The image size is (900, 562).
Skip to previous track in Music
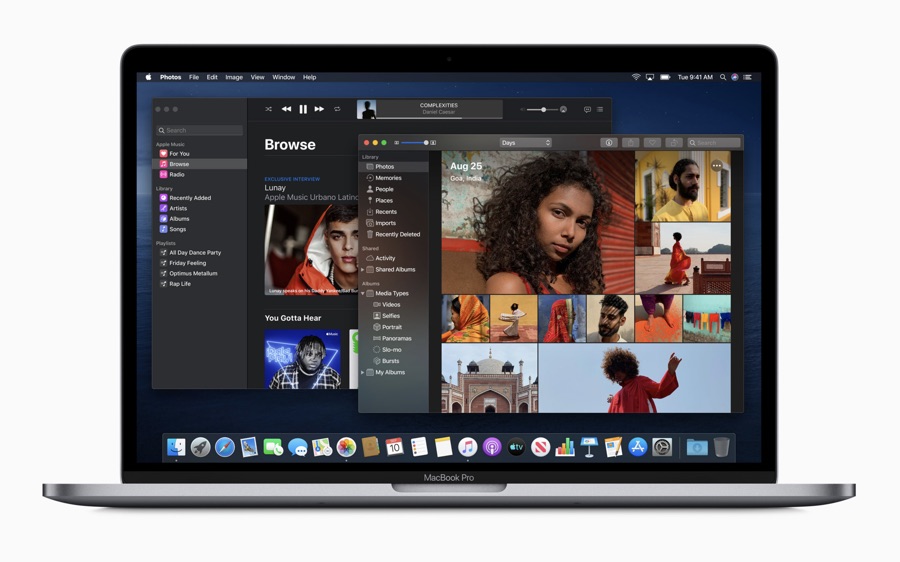tap(286, 109)
